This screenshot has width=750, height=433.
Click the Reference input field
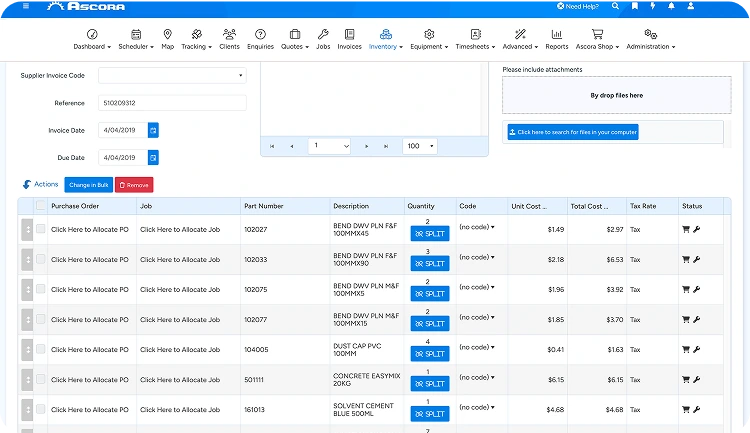tap(172, 103)
